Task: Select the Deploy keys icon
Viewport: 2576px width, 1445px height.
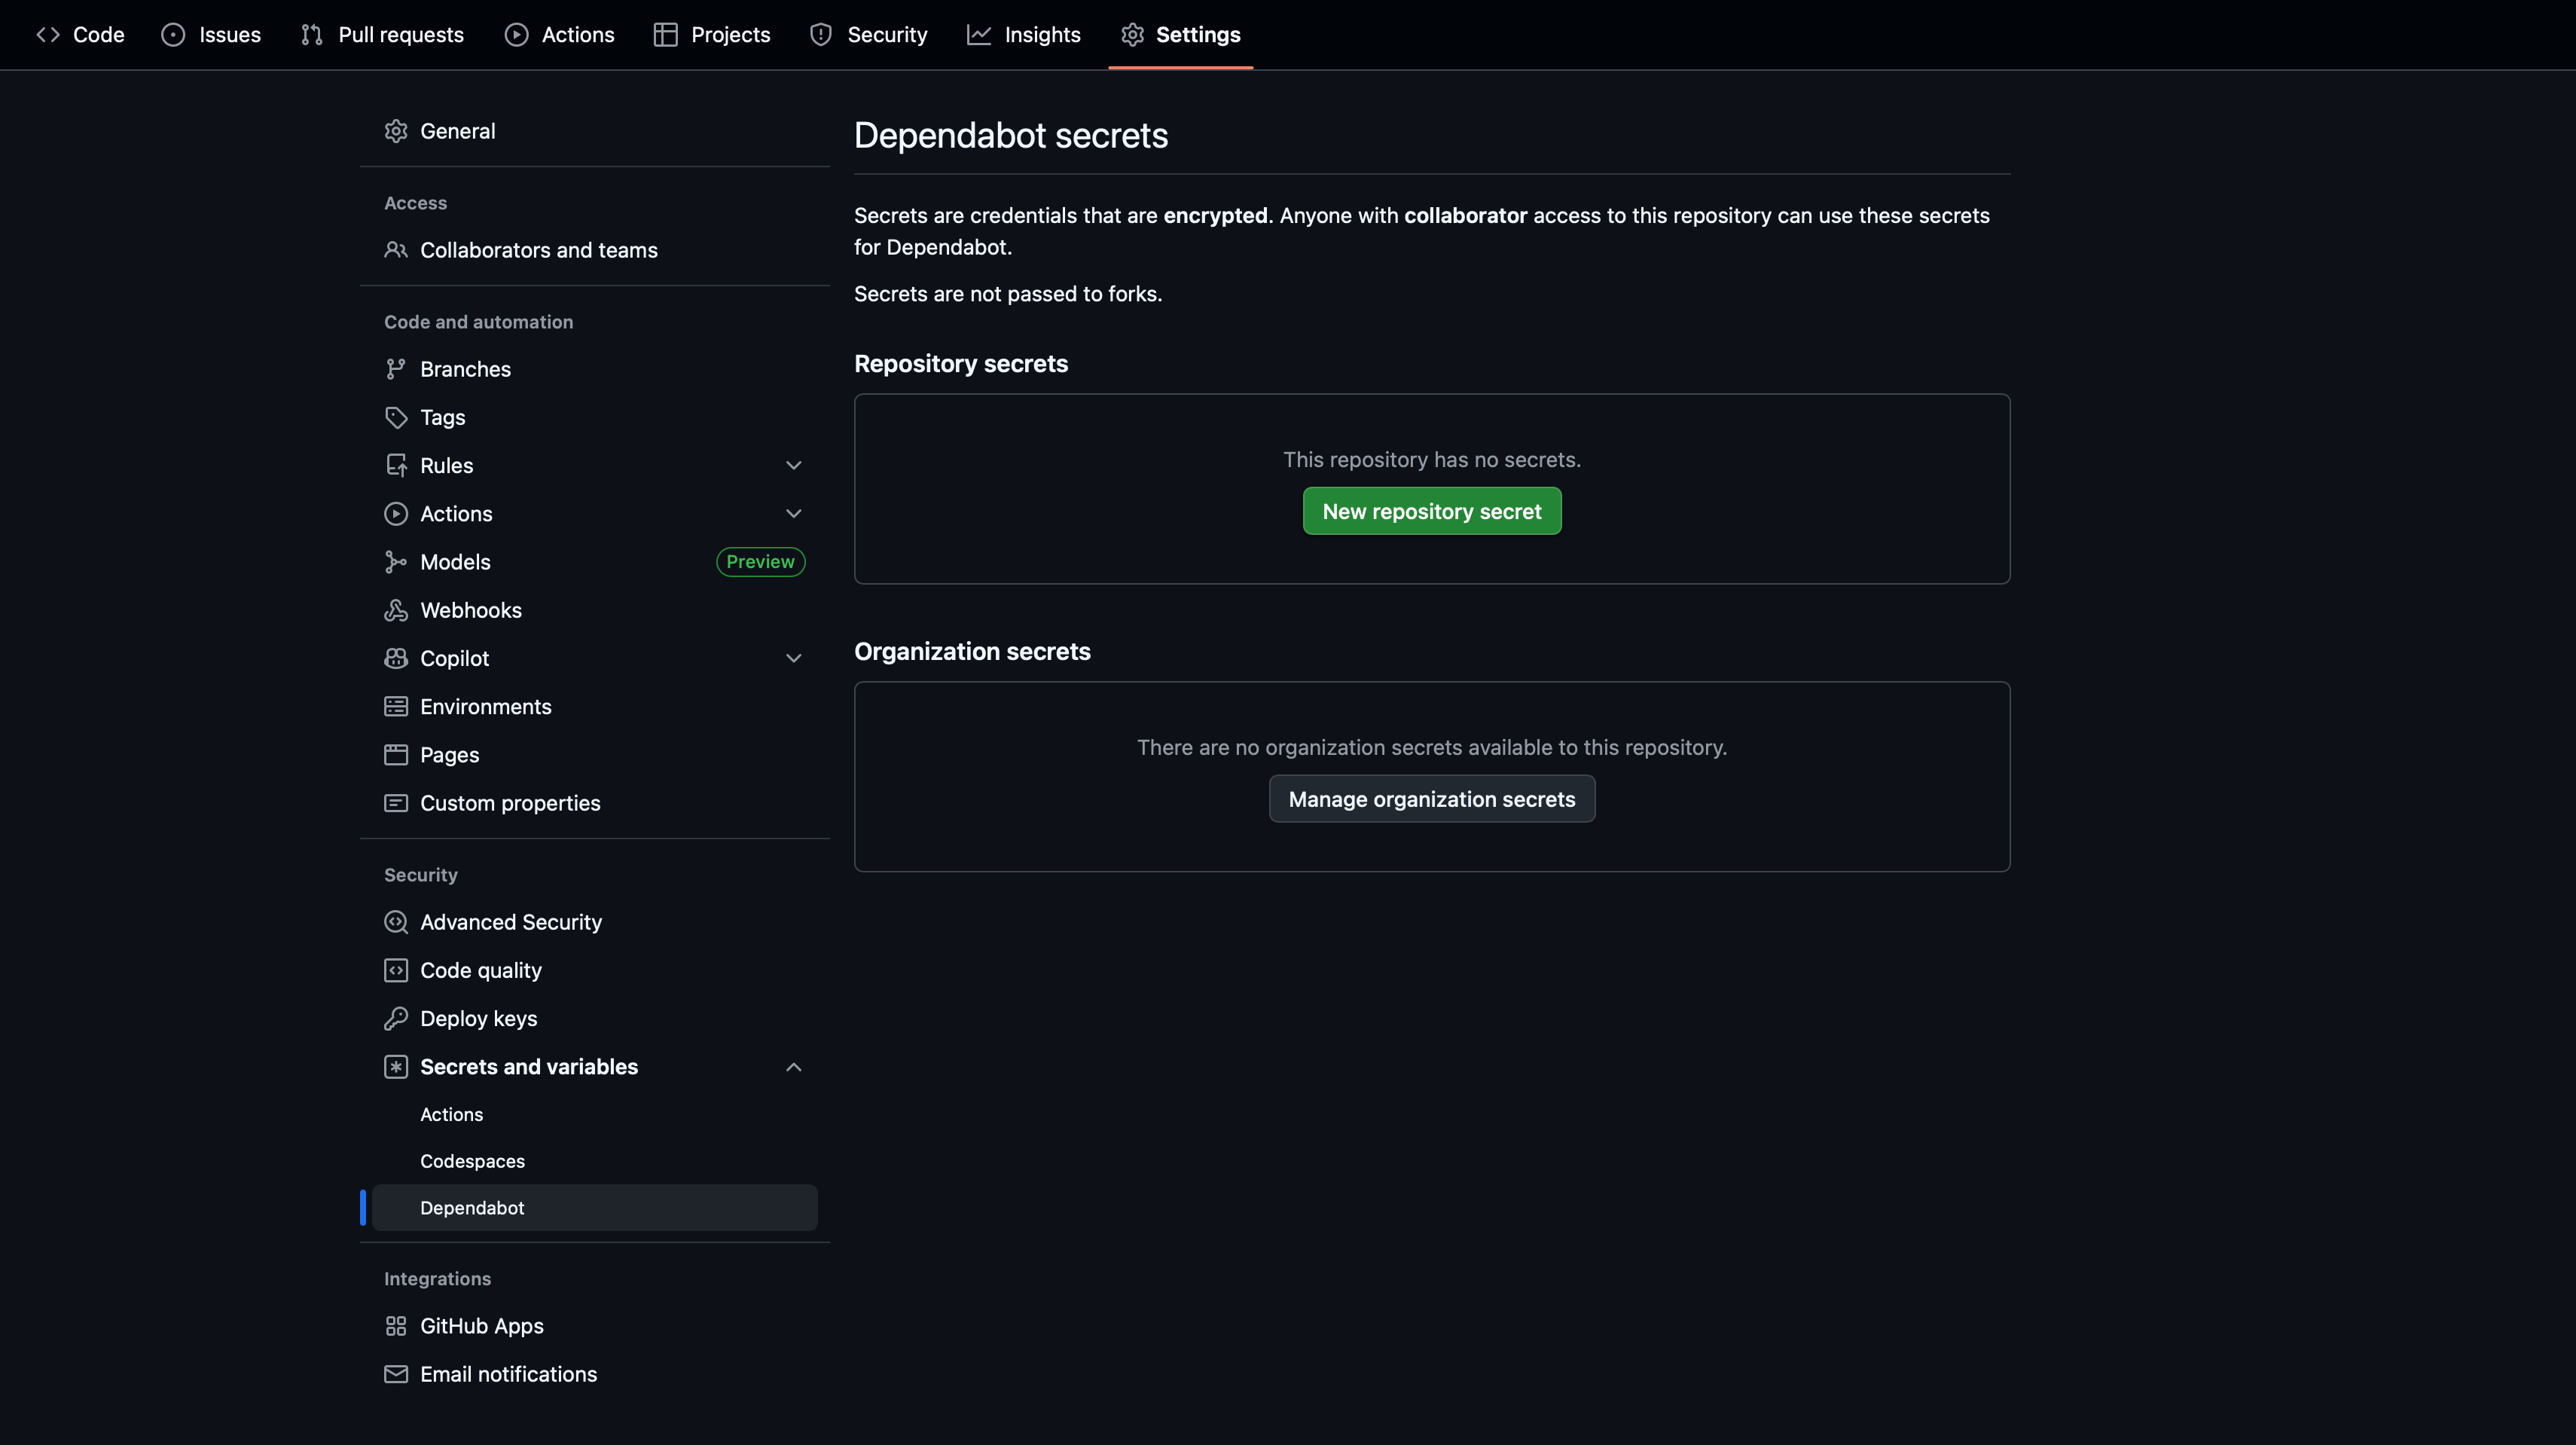Action: click(x=396, y=1018)
